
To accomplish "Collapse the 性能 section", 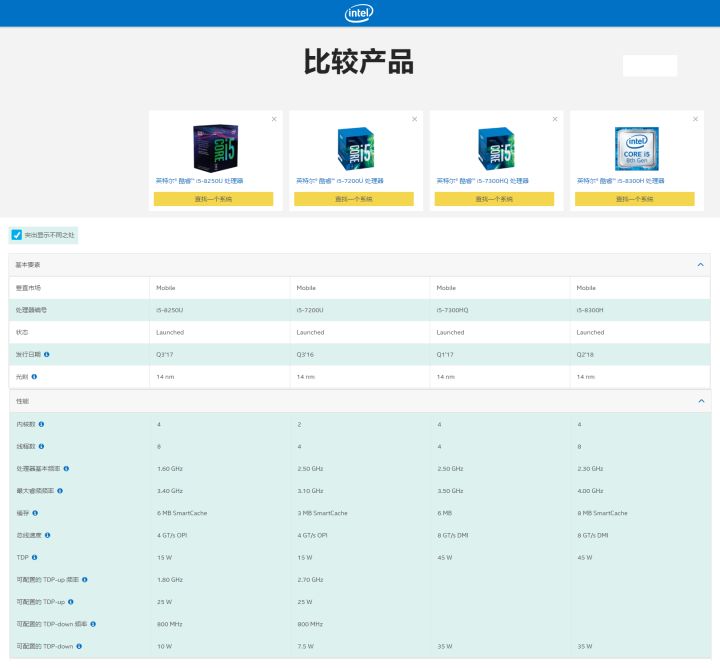I will pos(700,401).
